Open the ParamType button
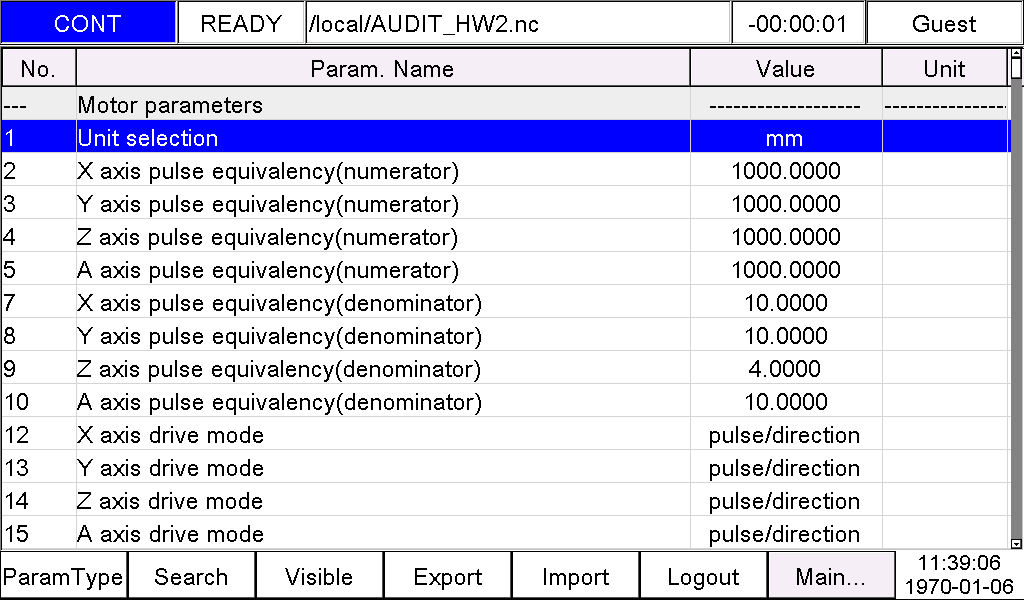Image resolution: width=1024 pixels, height=600 pixels. tap(63, 576)
